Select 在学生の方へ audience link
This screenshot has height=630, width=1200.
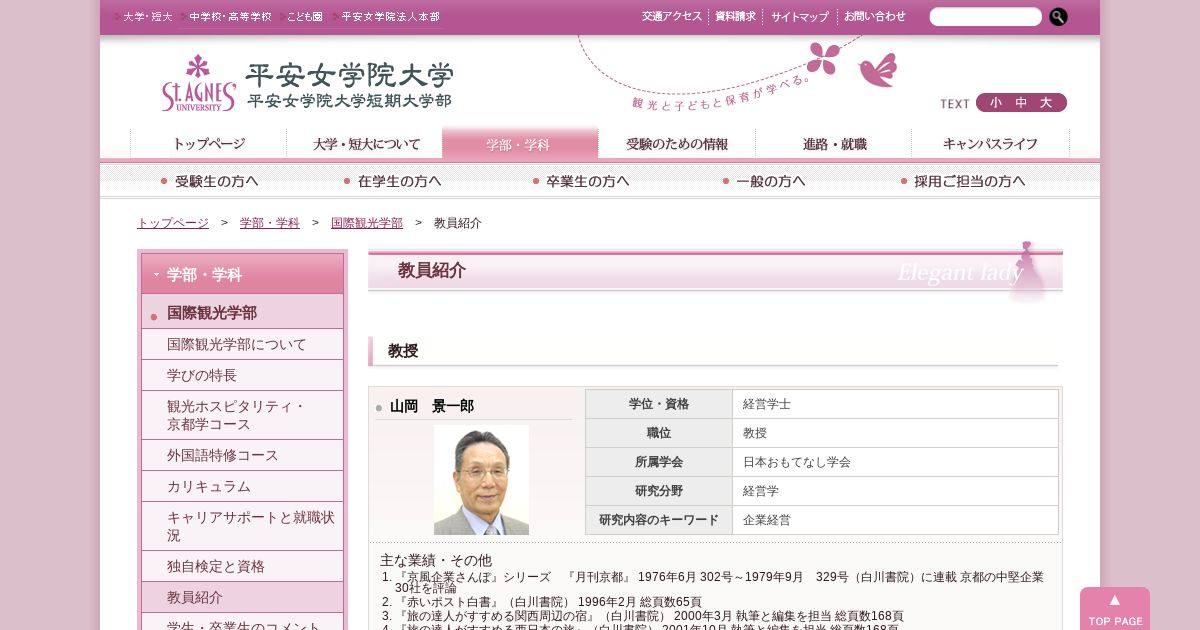pyautogui.click(x=392, y=181)
